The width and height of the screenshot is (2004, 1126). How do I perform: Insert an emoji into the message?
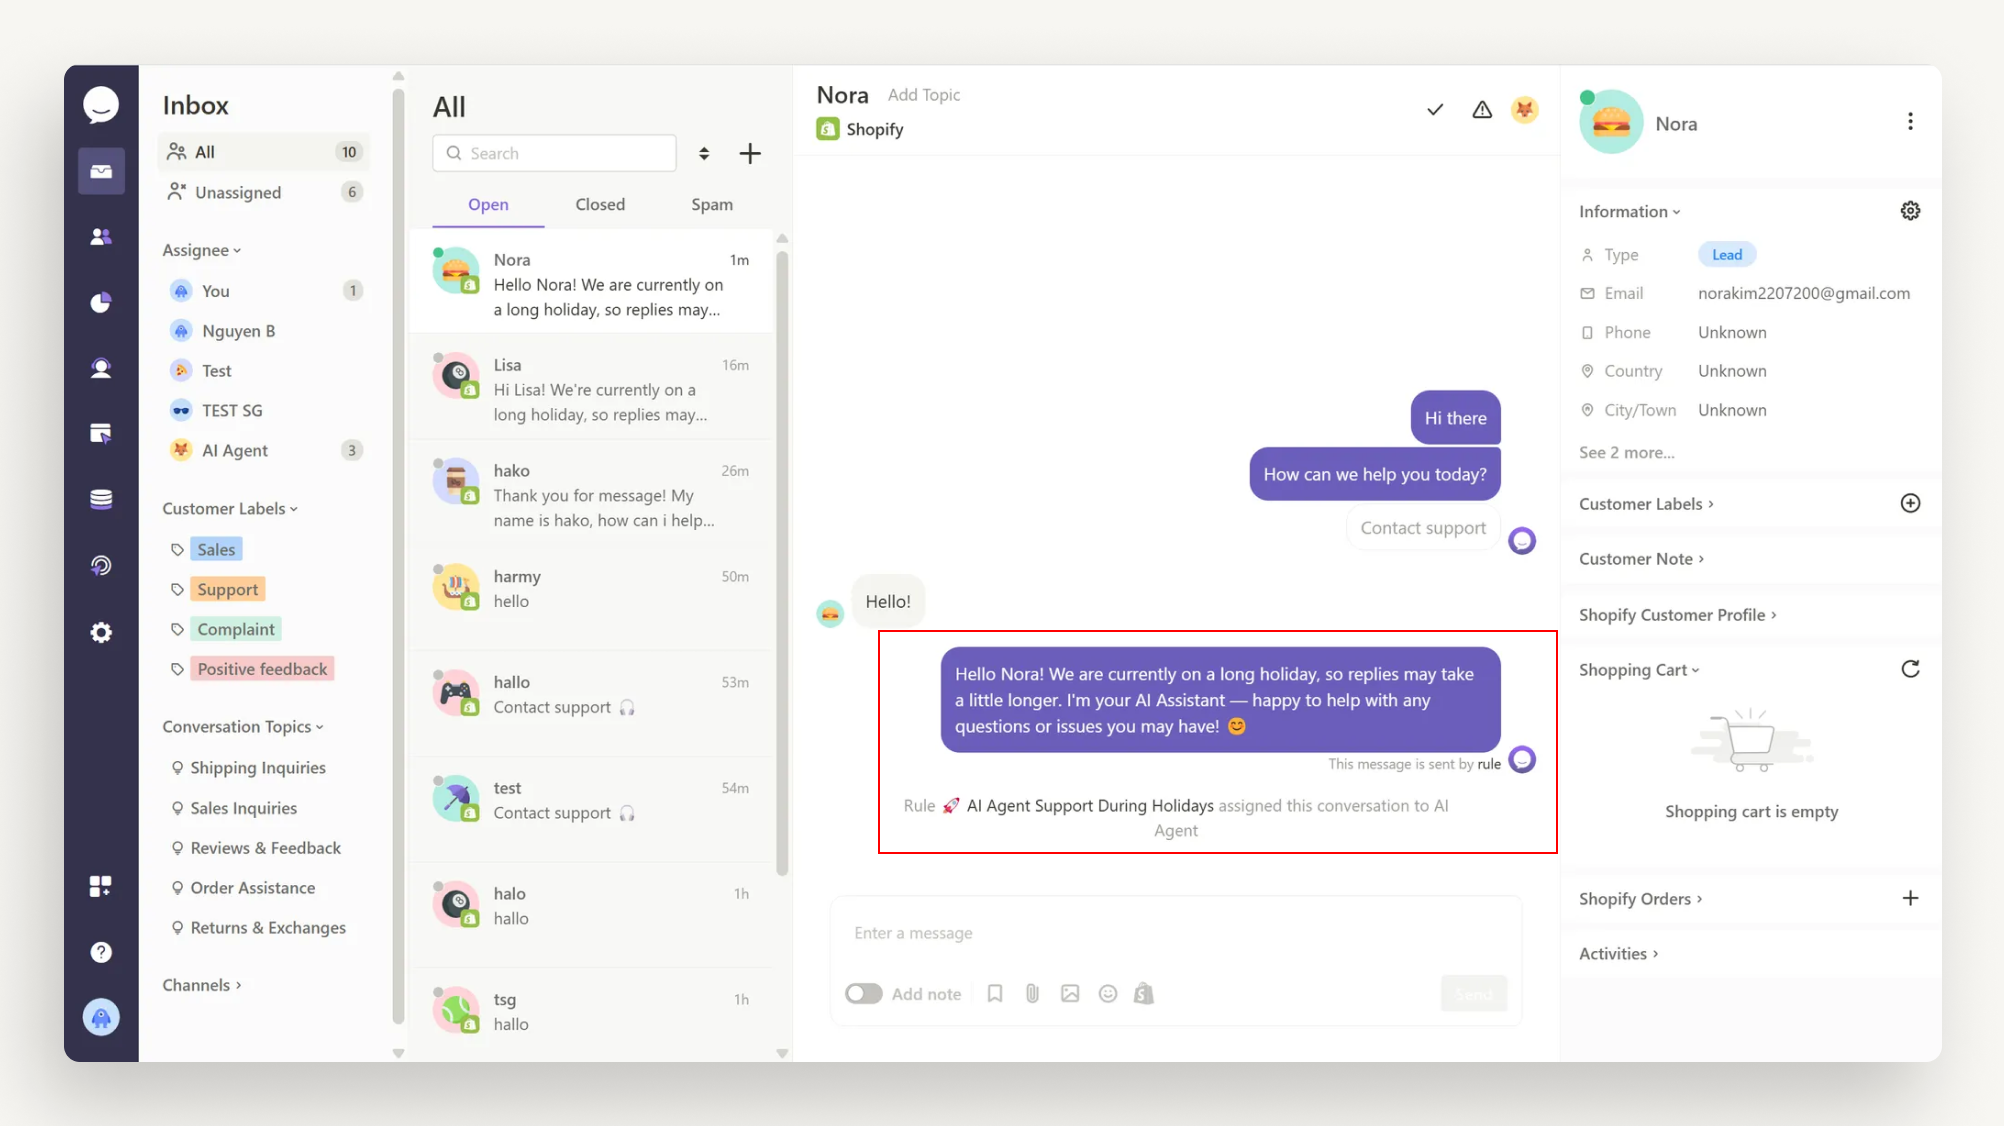1107,993
